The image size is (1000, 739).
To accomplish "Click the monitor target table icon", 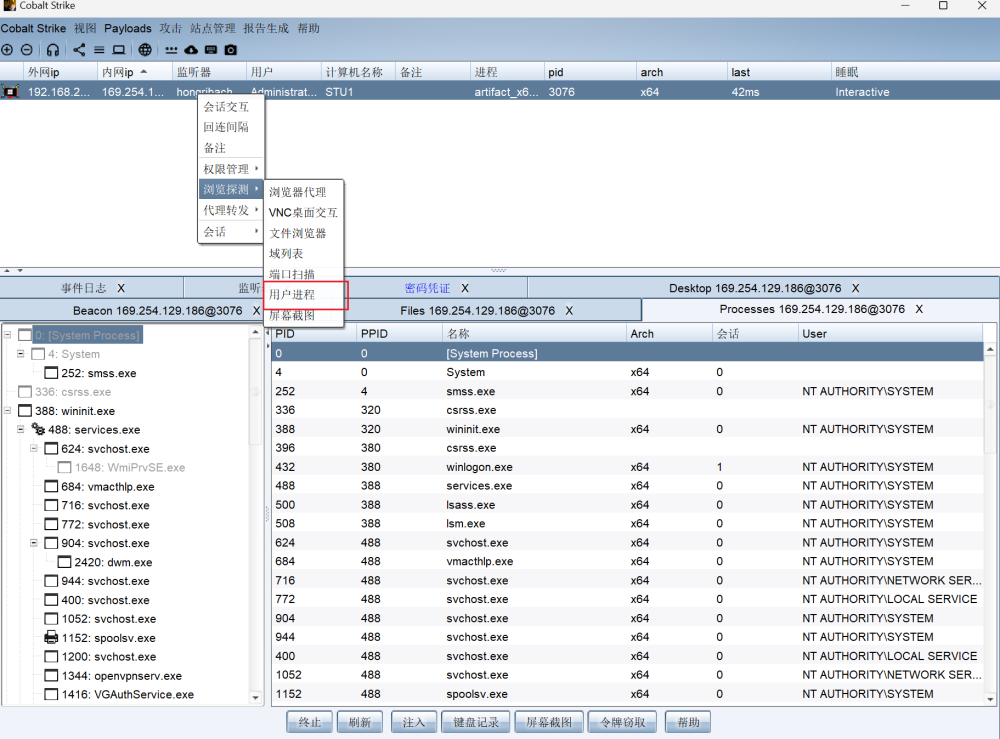I will click(118, 50).
